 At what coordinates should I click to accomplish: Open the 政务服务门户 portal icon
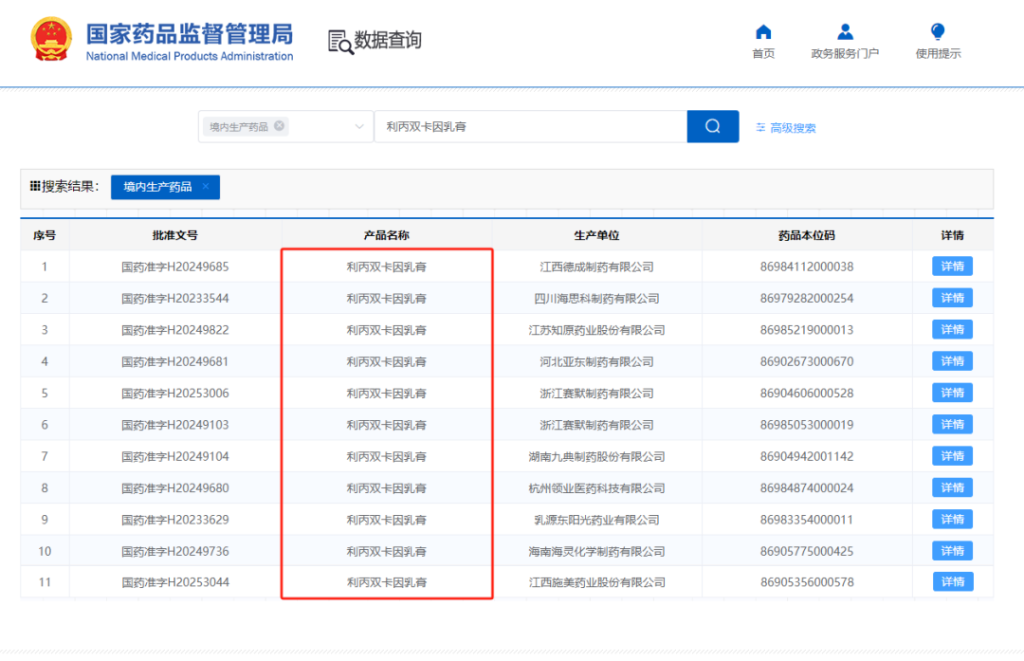(844, 32)
